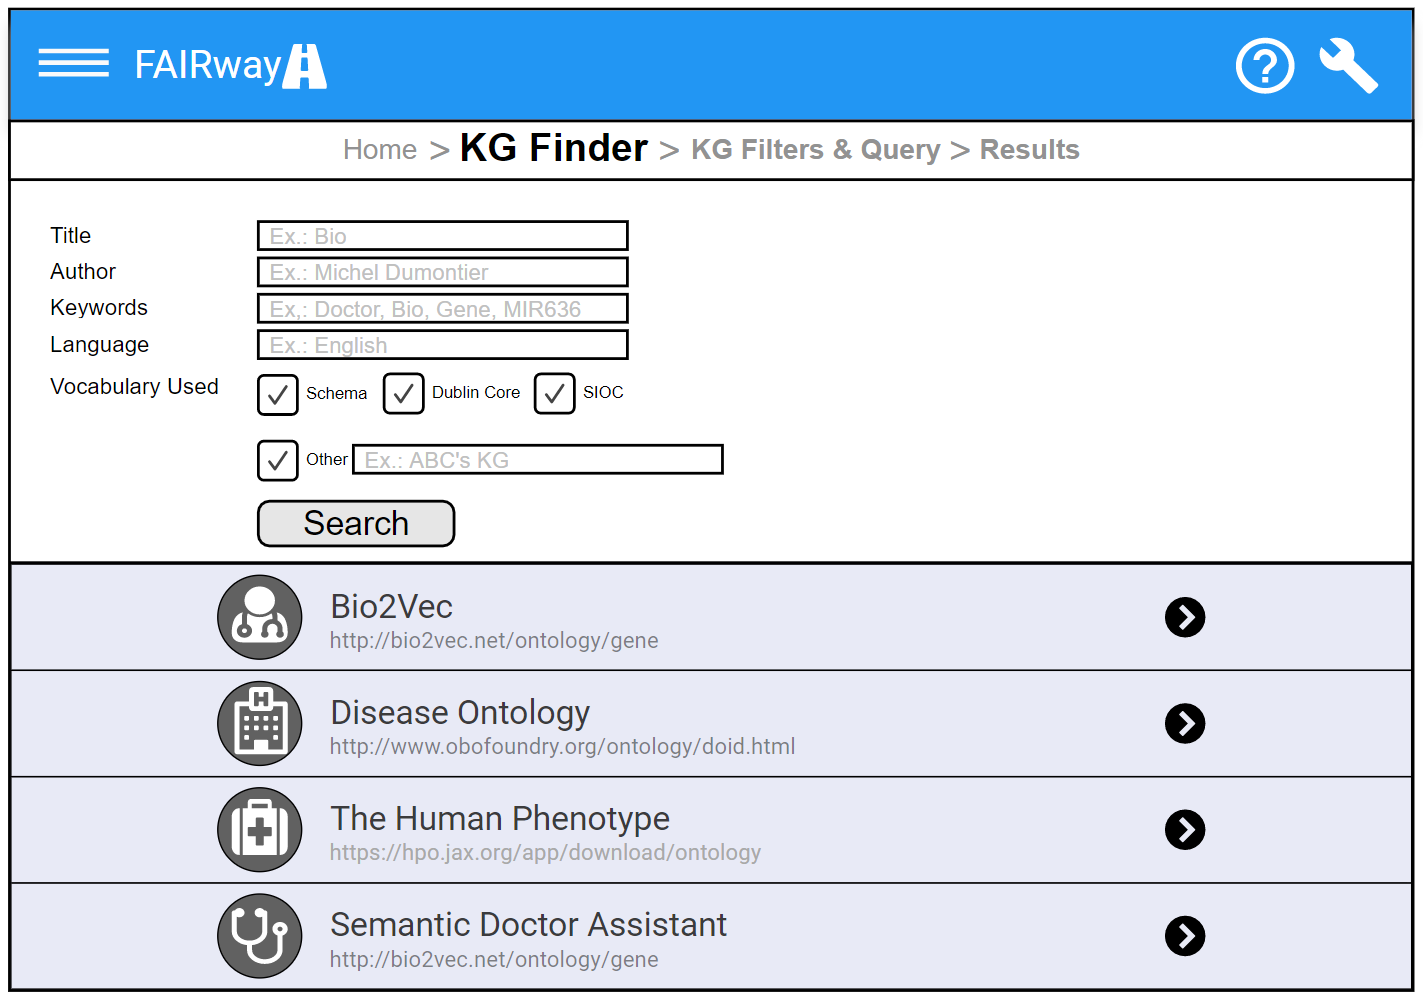Uncheck the Schema vocabulary checkbox
The width and height of the screenshot is (1423, 1000).
278,394
